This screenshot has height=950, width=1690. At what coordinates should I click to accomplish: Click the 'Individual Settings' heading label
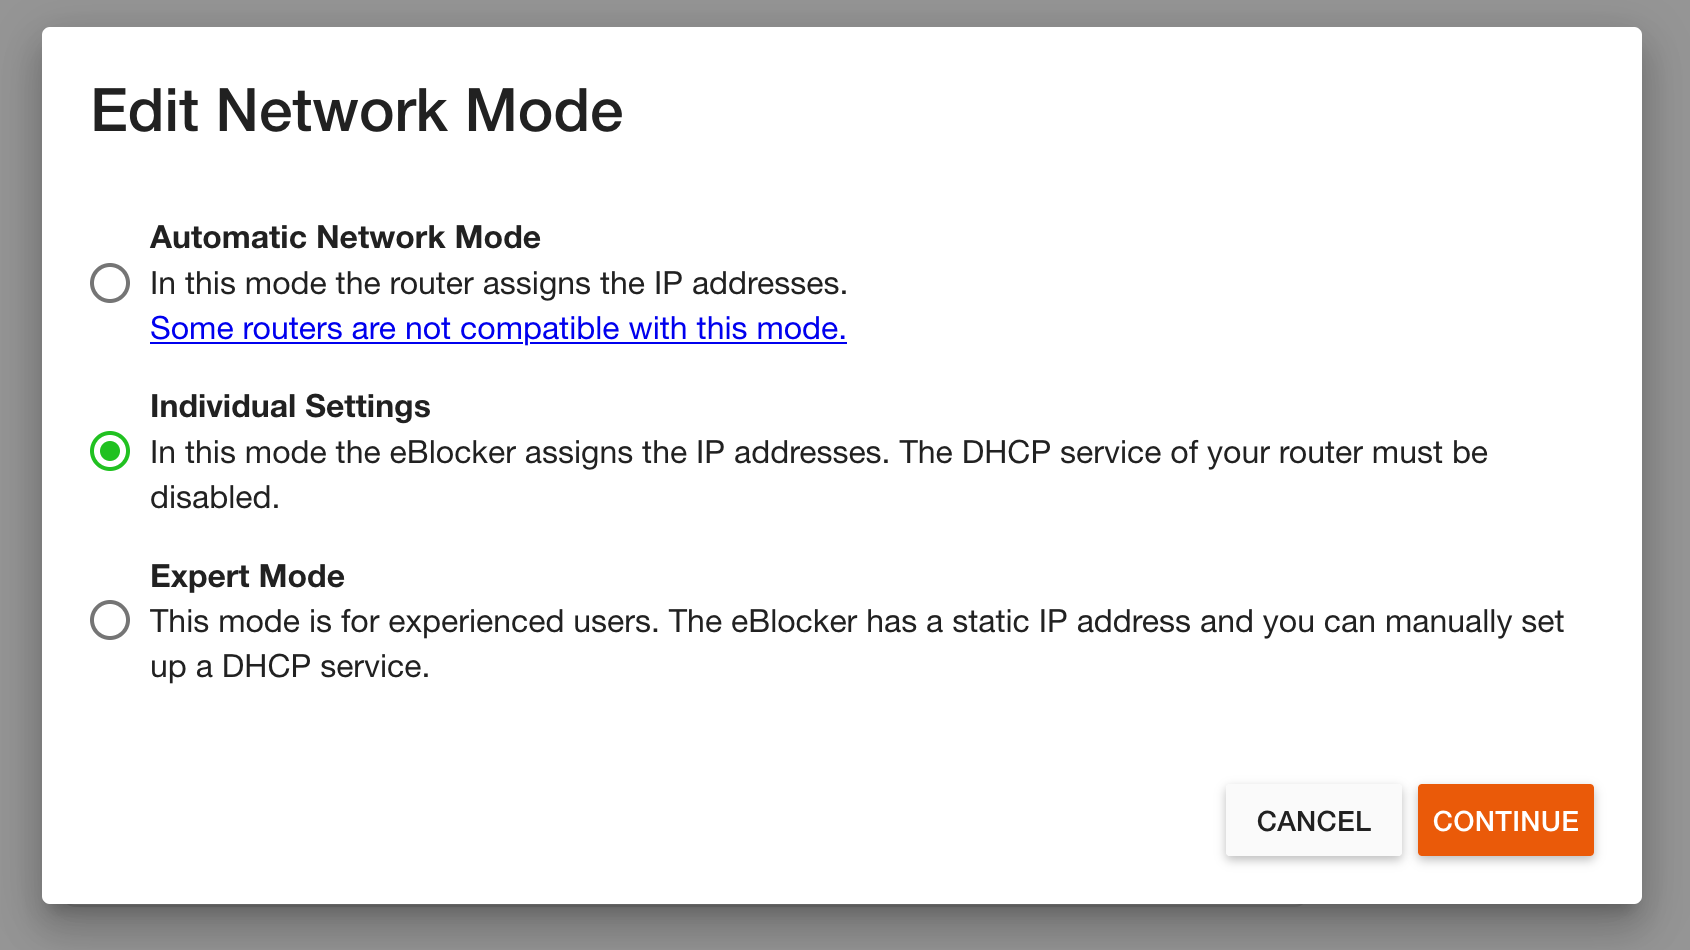click(x=290, y=407)
